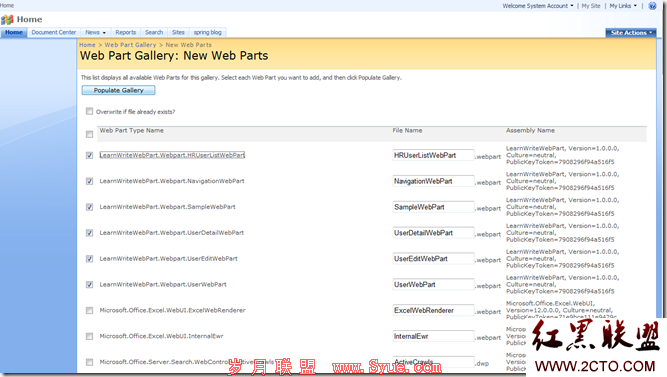Open the Search tab

(x=154, y=32)
